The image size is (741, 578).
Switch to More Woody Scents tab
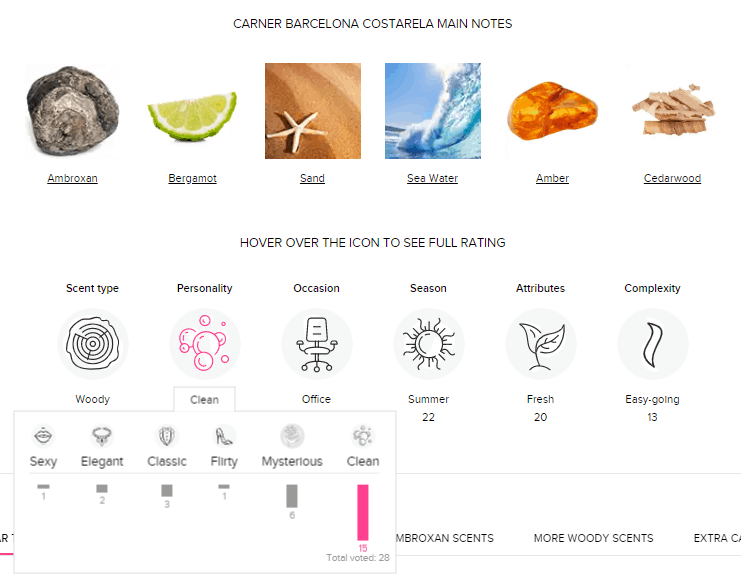[x=593, y=538]
